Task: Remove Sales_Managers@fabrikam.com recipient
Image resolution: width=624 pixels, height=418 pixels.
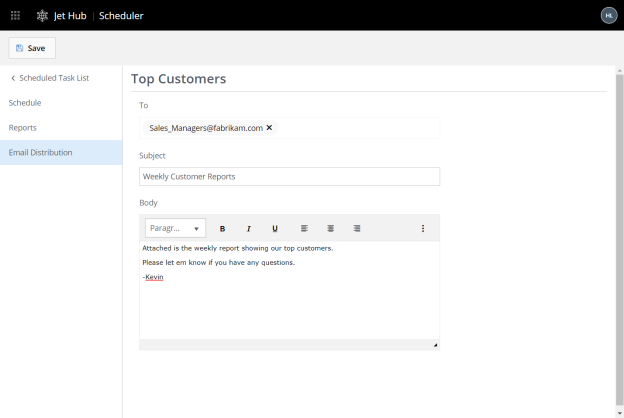Action: [x=269, y=128]
